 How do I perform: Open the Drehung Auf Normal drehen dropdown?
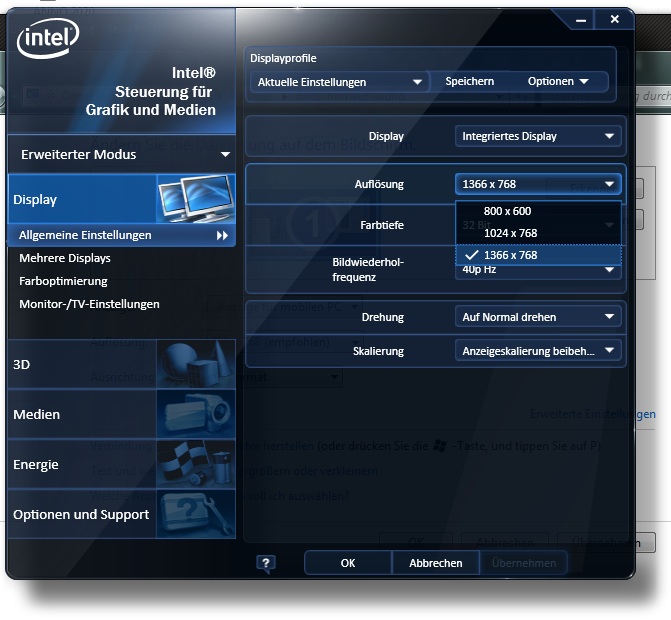click(x=538, y=317)
